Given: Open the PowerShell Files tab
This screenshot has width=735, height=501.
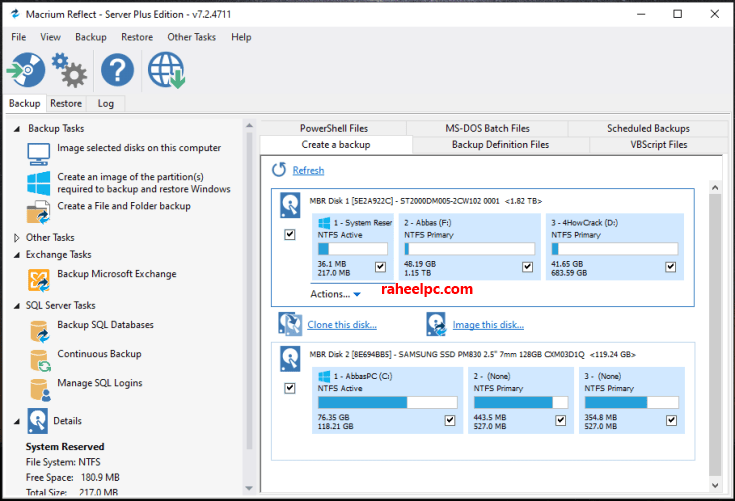Looking at the screenshot, I should [334, 128].
